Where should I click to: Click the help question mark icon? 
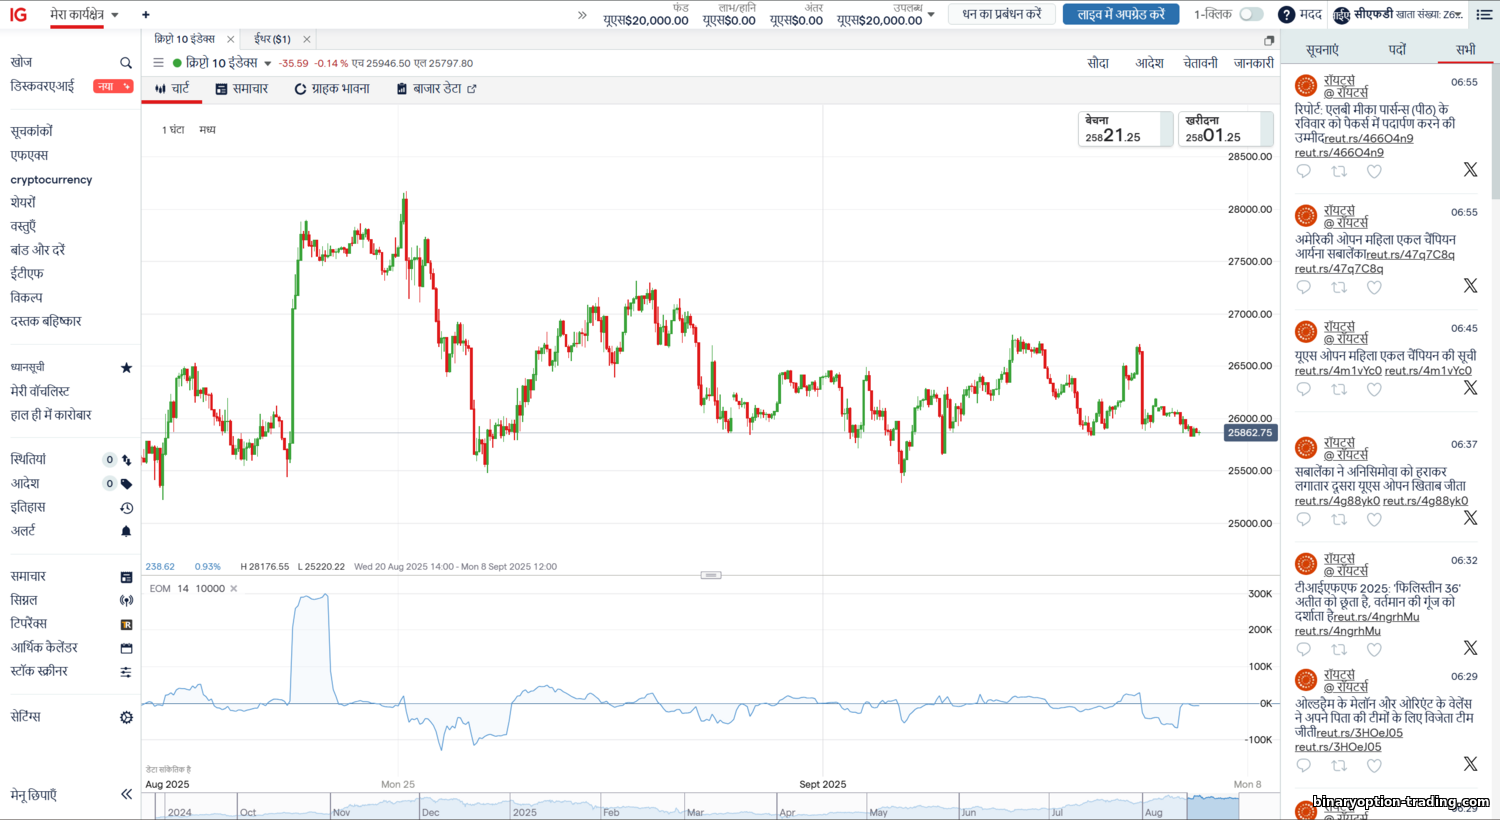click(1286, 14)
